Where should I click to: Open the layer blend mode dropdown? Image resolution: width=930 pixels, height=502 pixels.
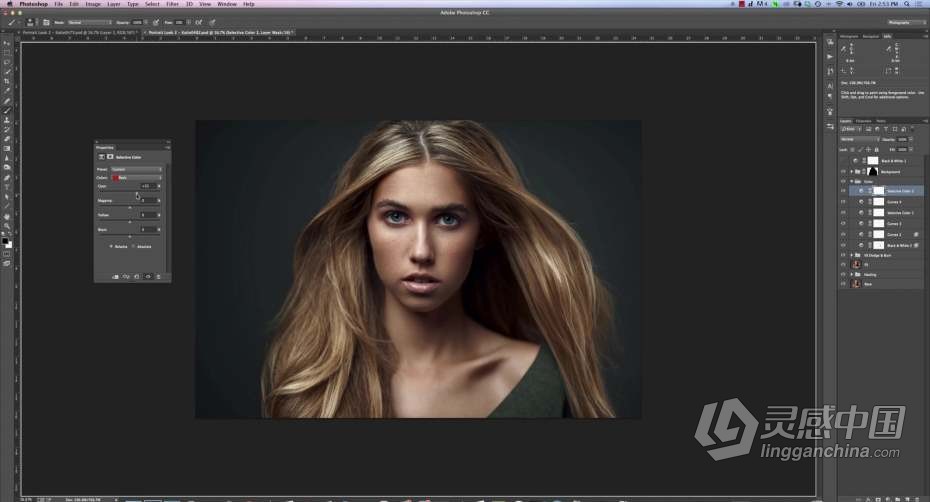[859, 139]
